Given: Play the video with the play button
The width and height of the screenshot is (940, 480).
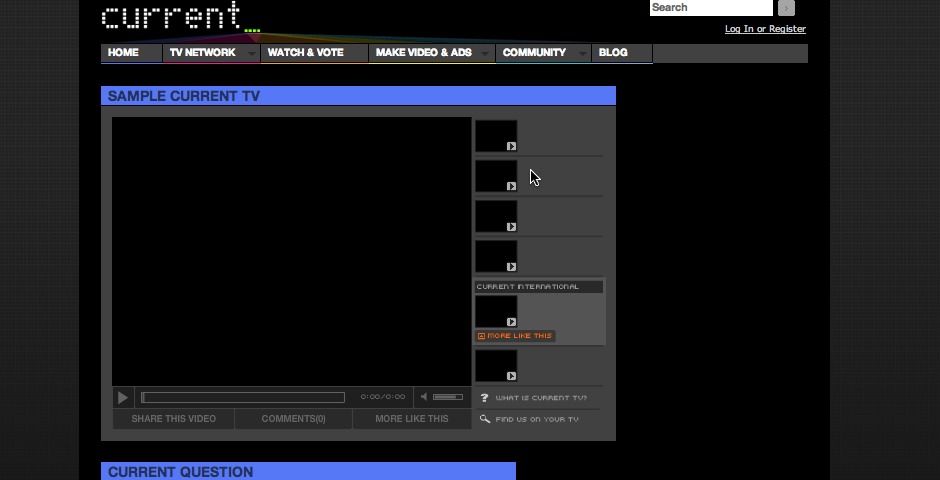Looking at the screenshot, I should pos(123,397).
